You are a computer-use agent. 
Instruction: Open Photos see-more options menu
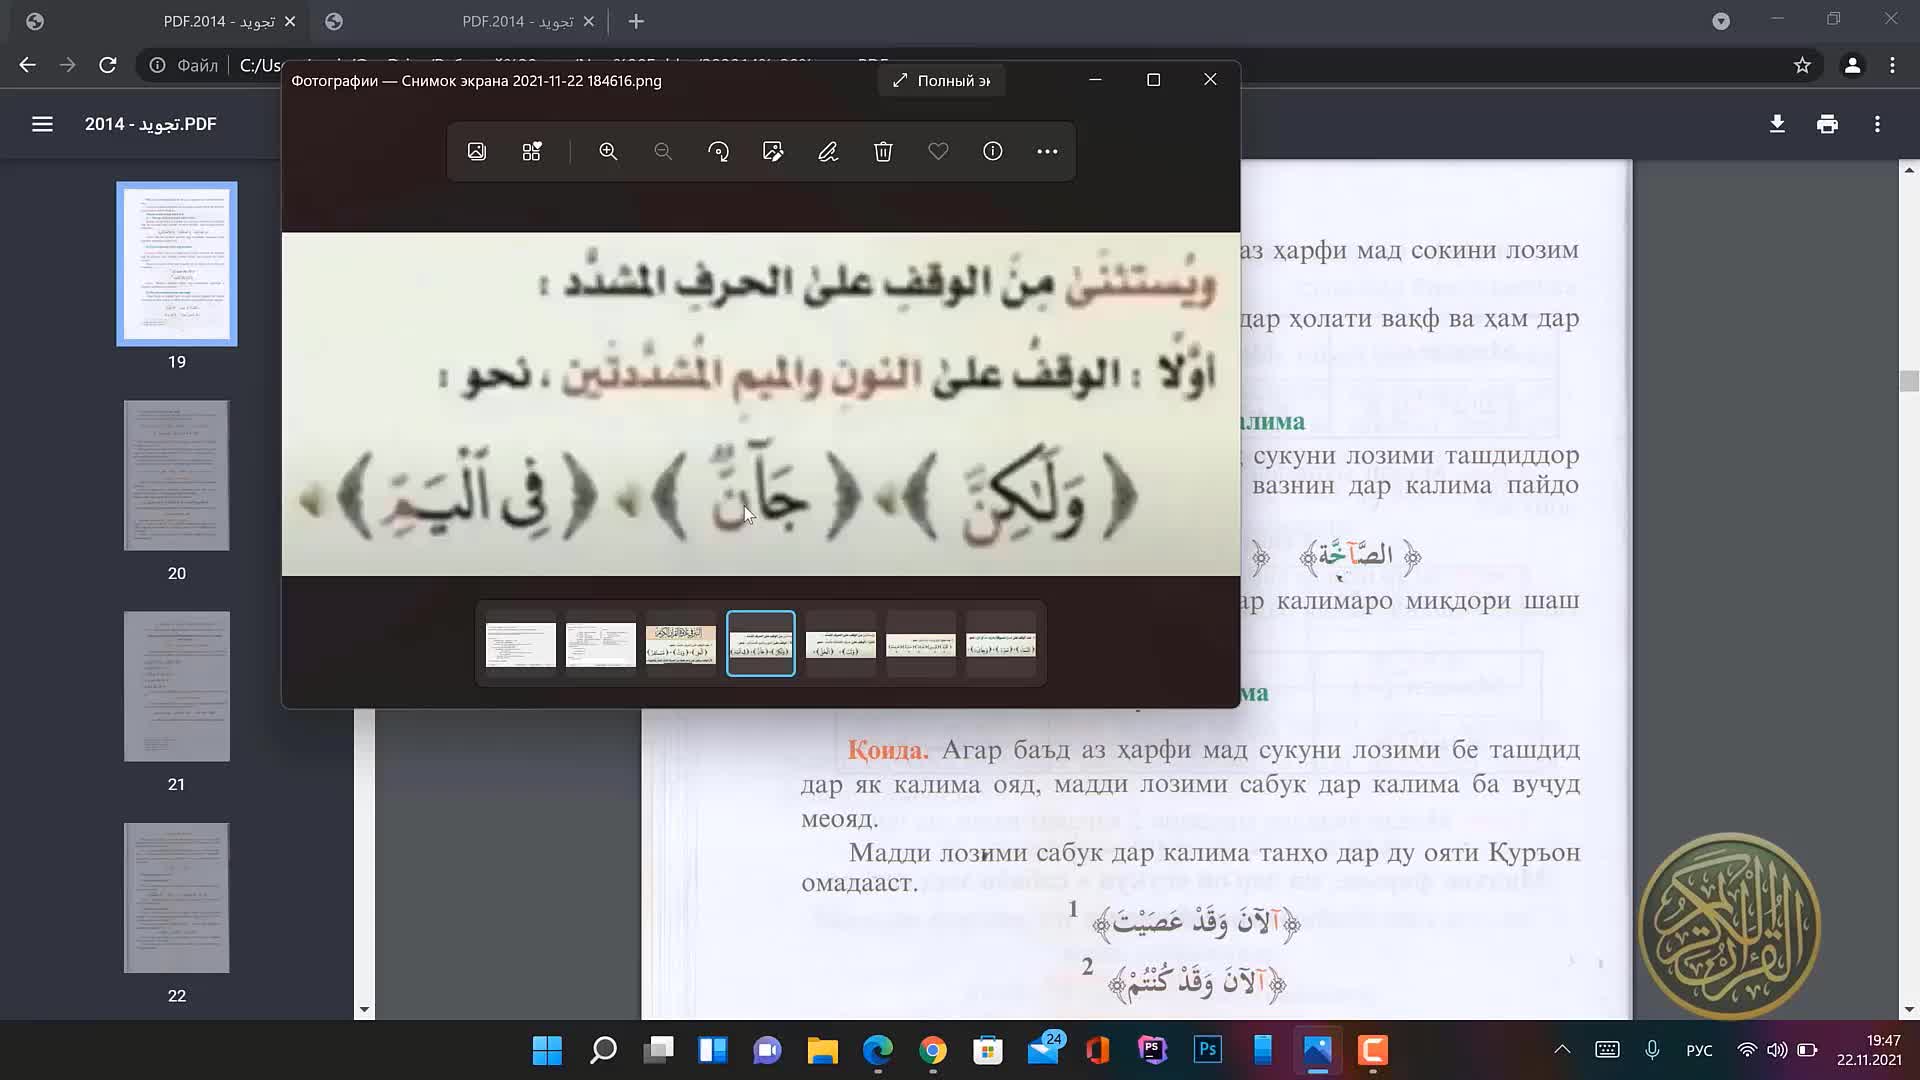click(x=1047, y=151)
